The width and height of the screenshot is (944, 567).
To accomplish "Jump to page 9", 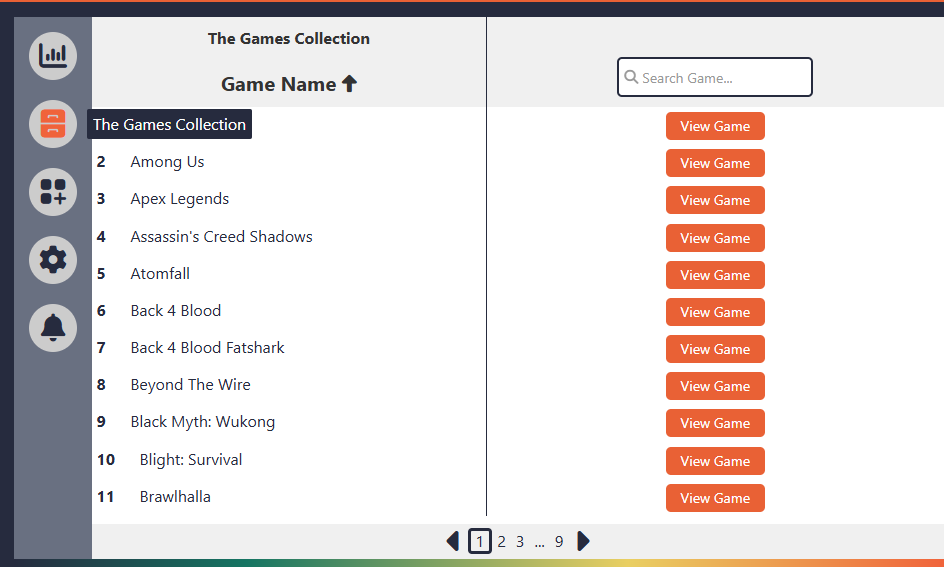I will (559, 542).
